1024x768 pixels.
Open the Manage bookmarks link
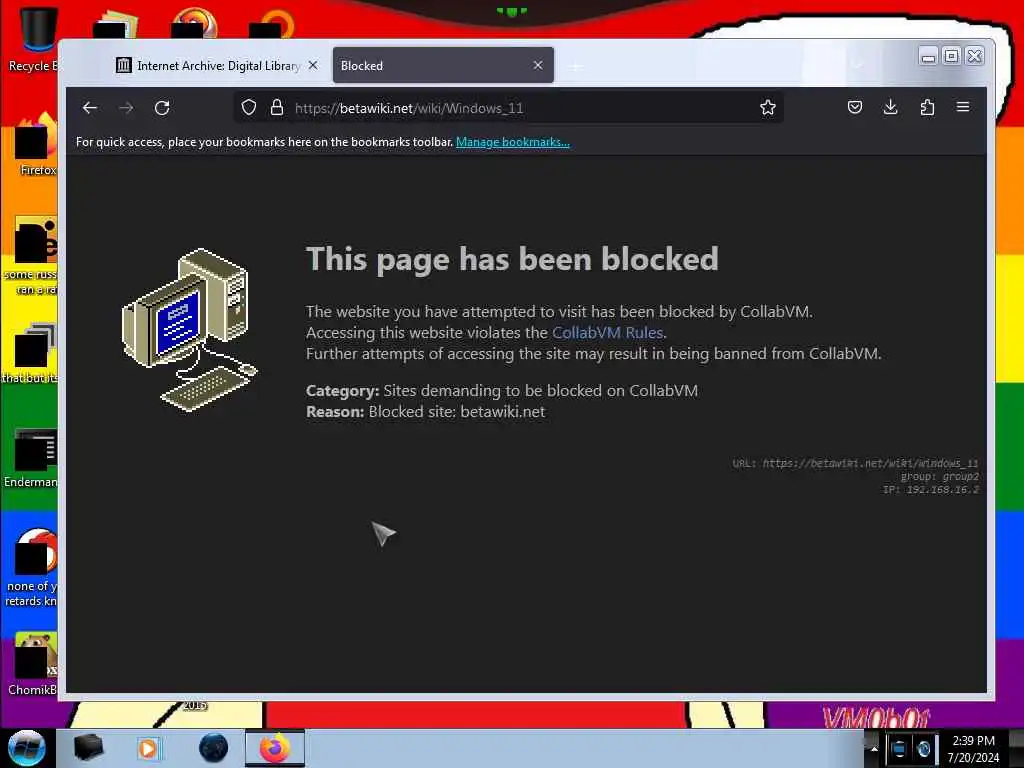coord(513,142)
